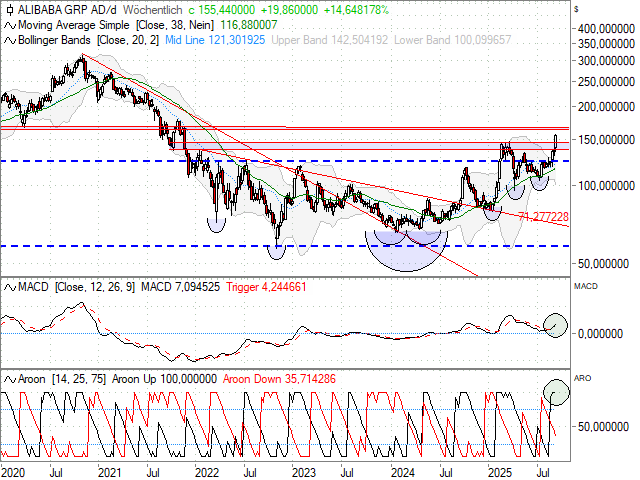Viewport: 640px width, 480px height.
Task: Click the closing price c 155,440000
Action: 222,10
